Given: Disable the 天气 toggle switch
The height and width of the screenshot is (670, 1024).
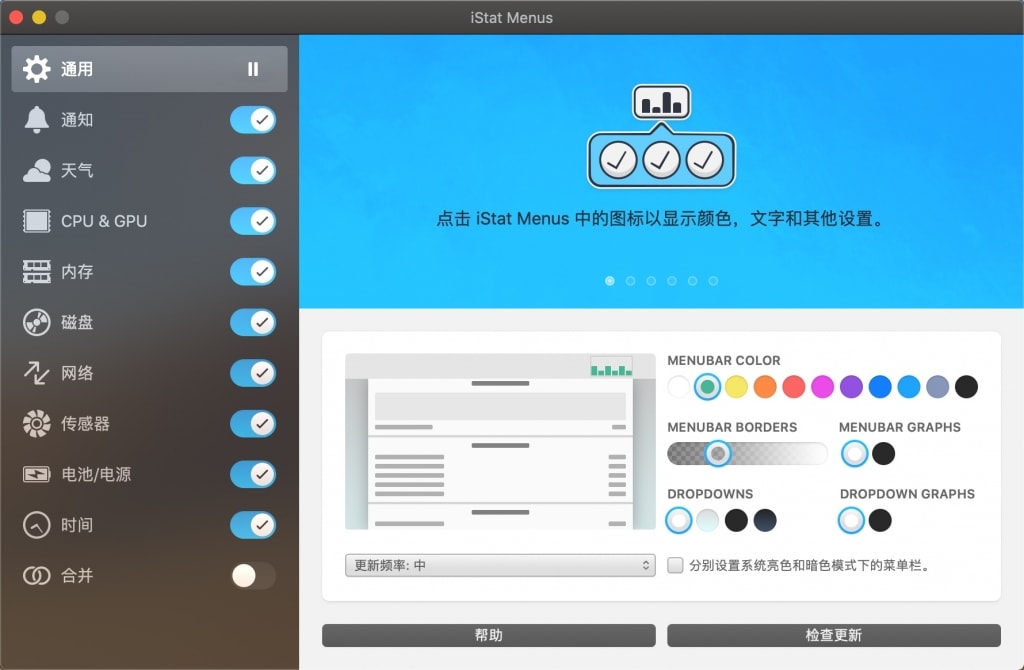Looking at the screenshot, I should tap(252, 171).
